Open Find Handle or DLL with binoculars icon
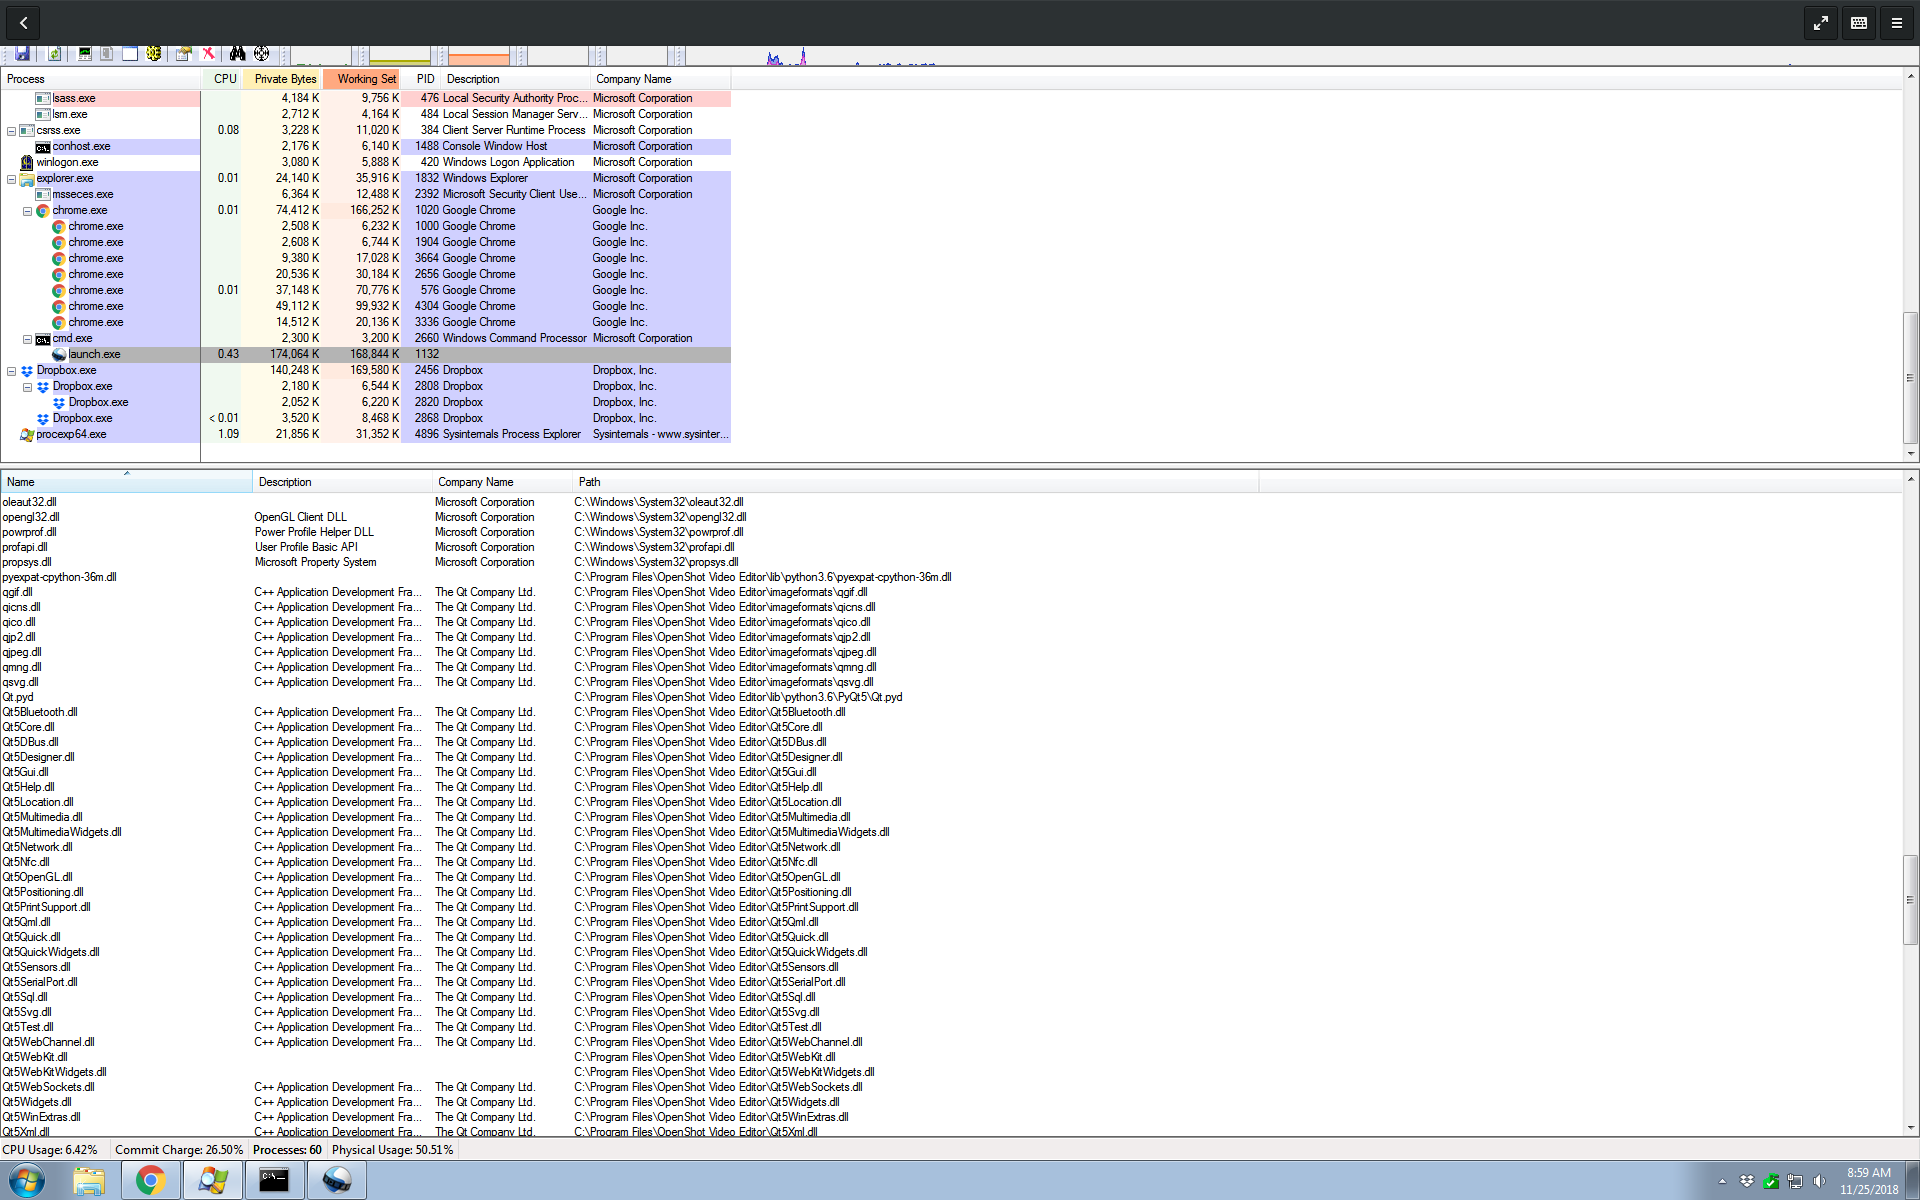The width and height of the screenshot is (1920, 1200). [x=238, y=53]
